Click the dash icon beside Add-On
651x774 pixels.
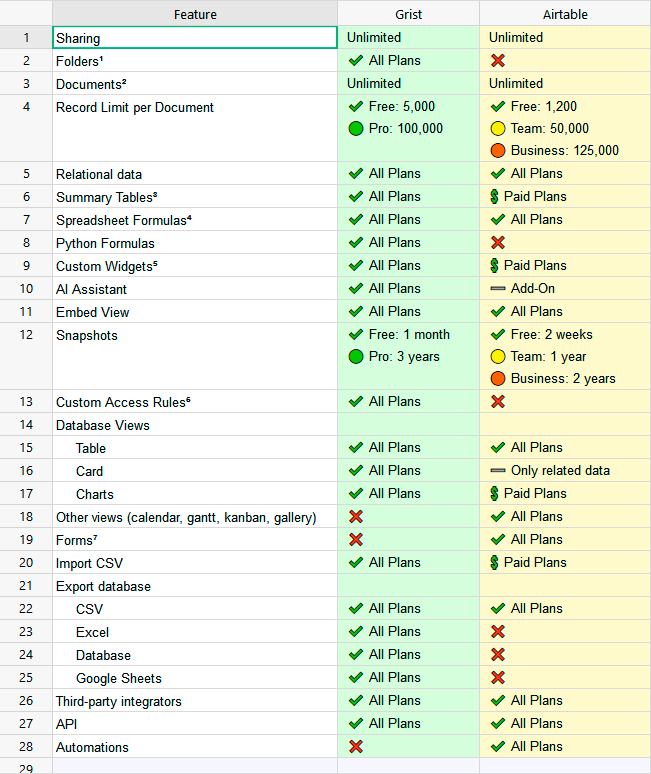point(497,289)
